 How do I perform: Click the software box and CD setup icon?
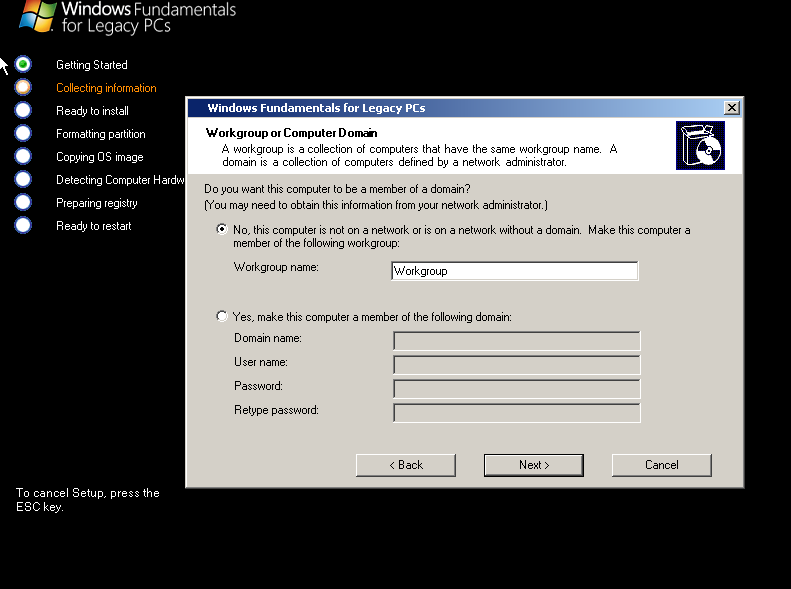coord(700,145)
